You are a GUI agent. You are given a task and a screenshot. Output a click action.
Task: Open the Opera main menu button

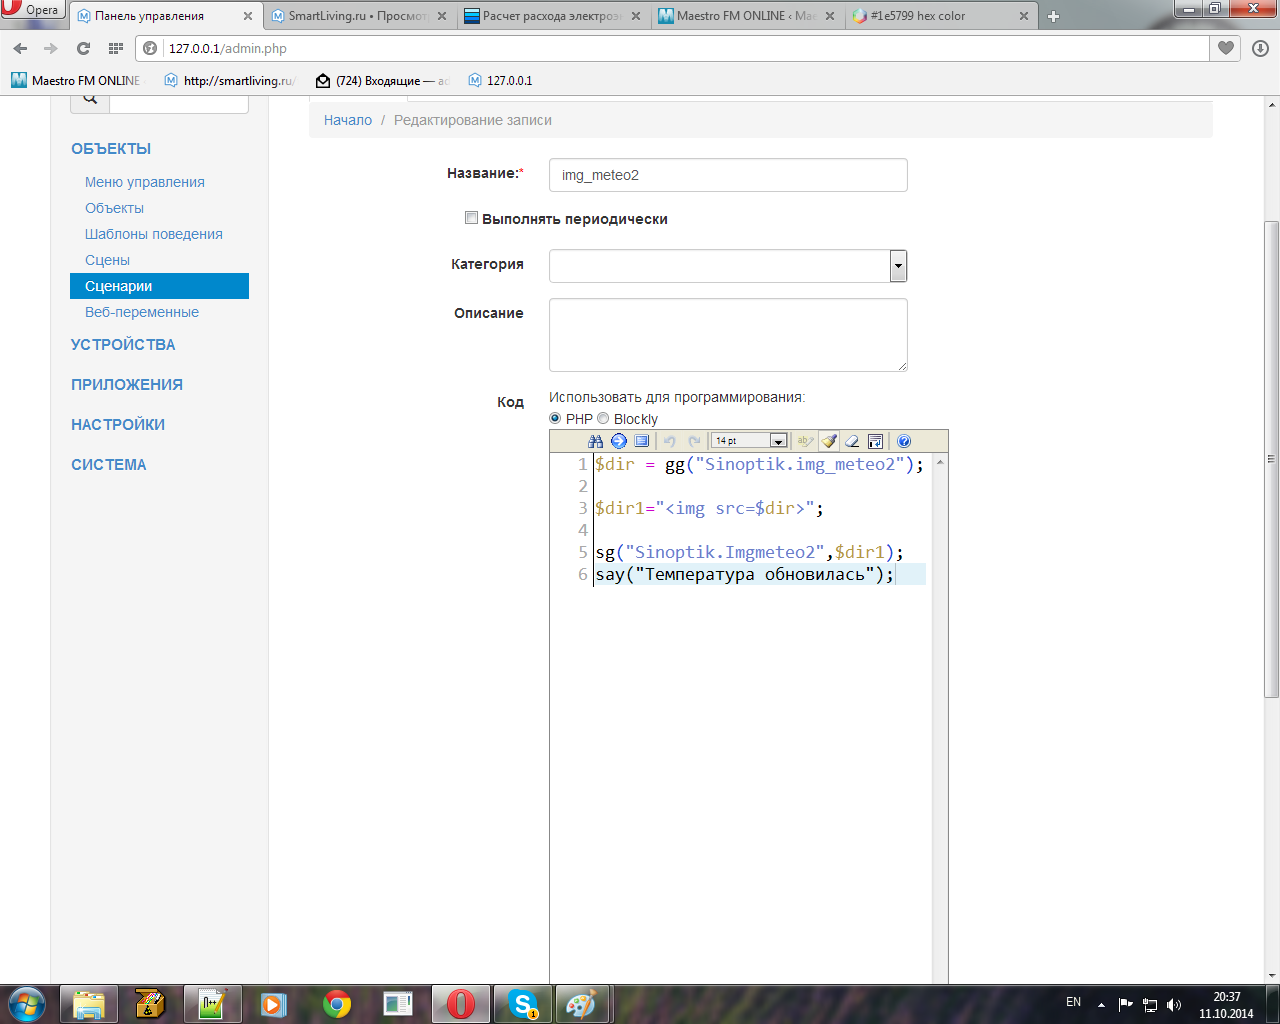click(32, 10)
